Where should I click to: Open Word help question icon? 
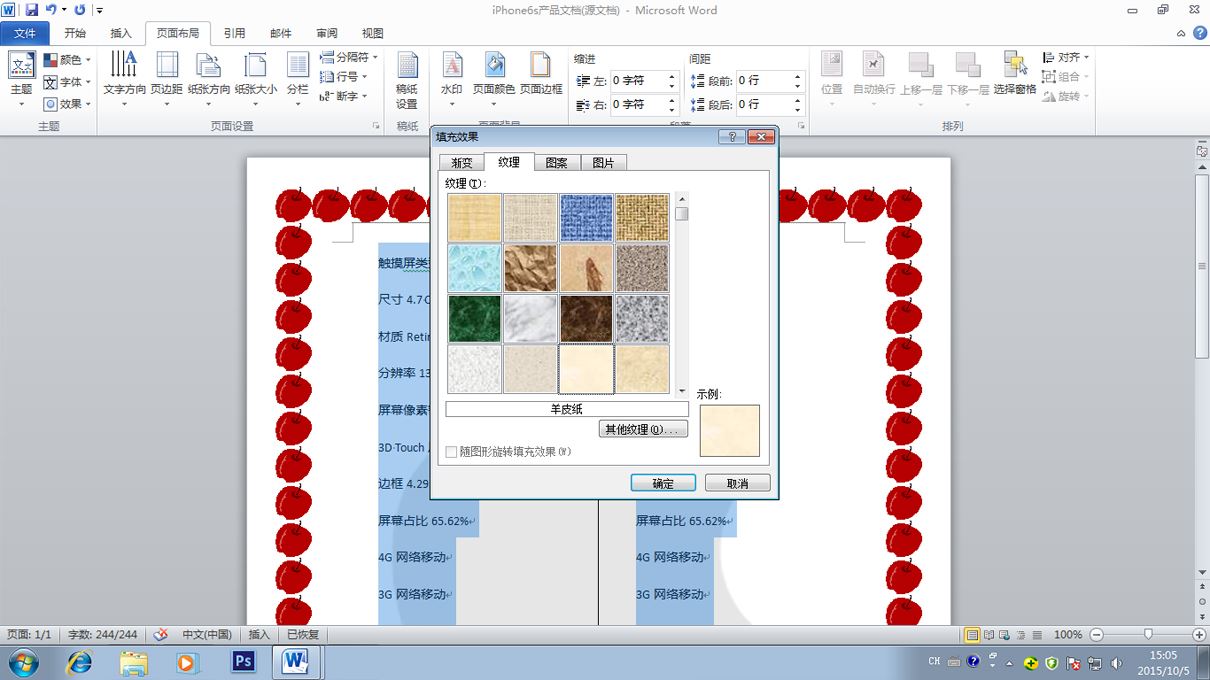click(x=1198, y=33)
